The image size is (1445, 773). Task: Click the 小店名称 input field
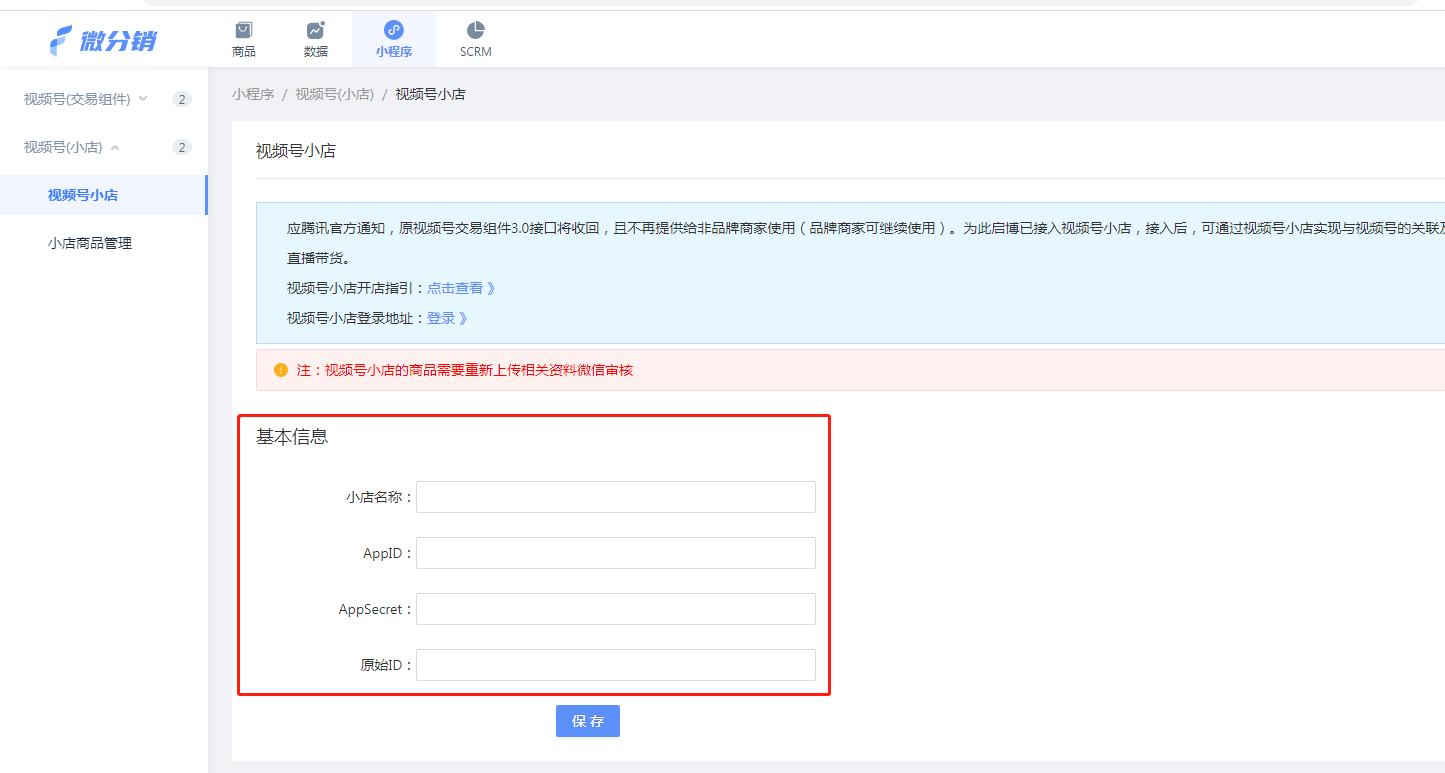pos(615,497)
